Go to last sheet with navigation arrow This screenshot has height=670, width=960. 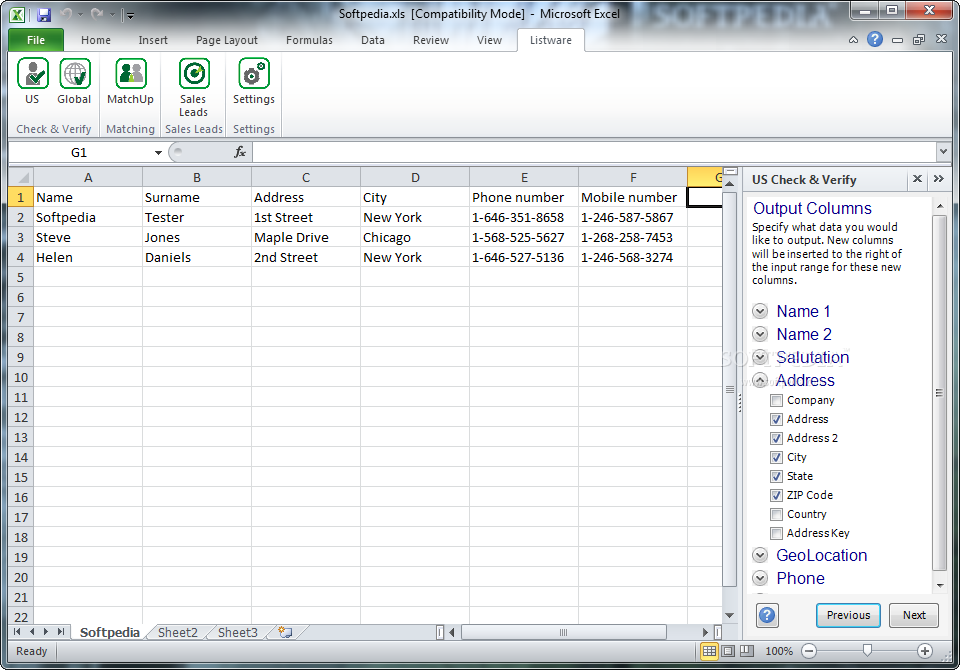pyautogui.click(x=61, y=631)
